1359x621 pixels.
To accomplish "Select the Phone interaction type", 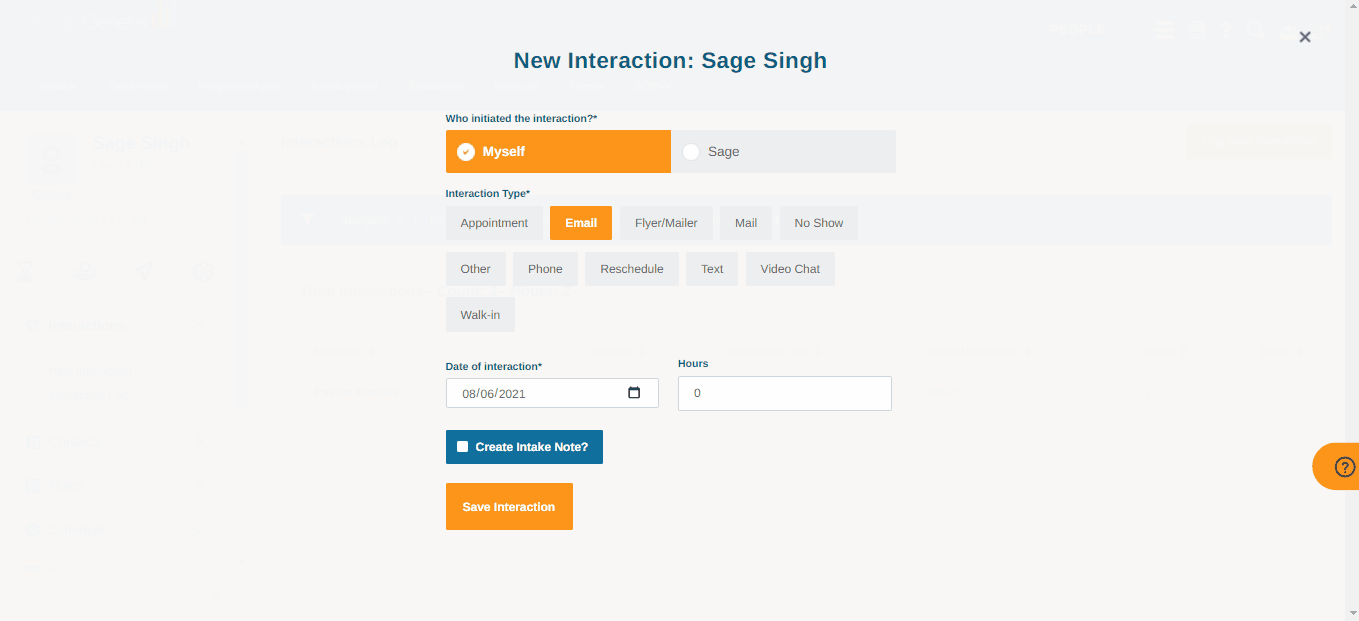I will pos(545,268).
